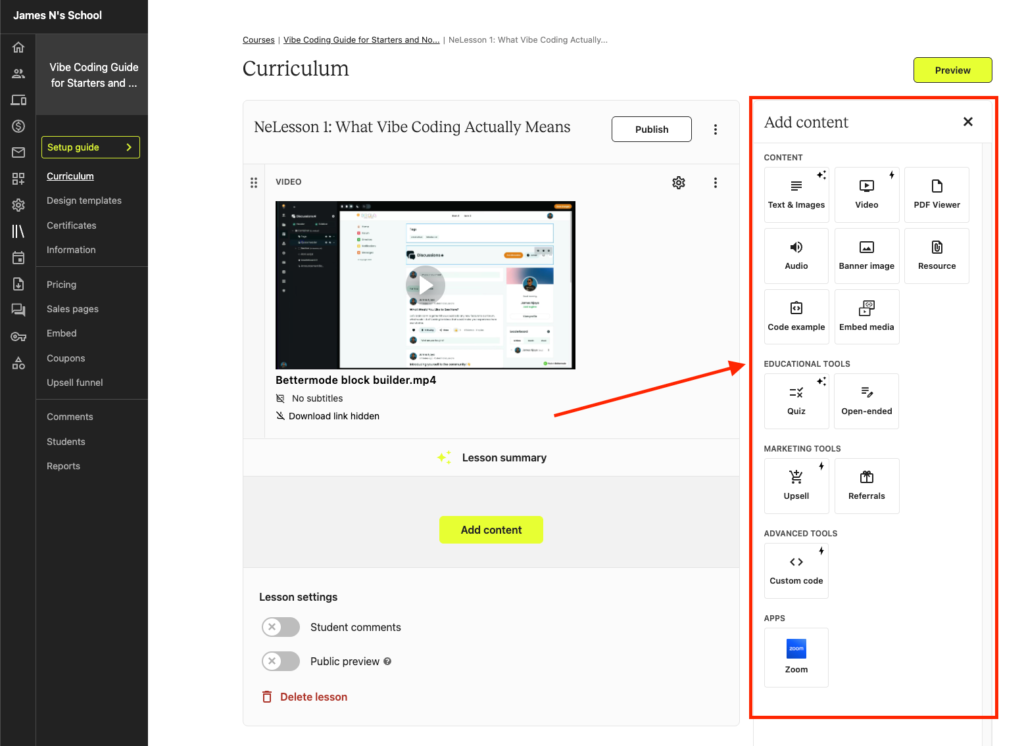Add a PDF Viewer block

[936, 194]
